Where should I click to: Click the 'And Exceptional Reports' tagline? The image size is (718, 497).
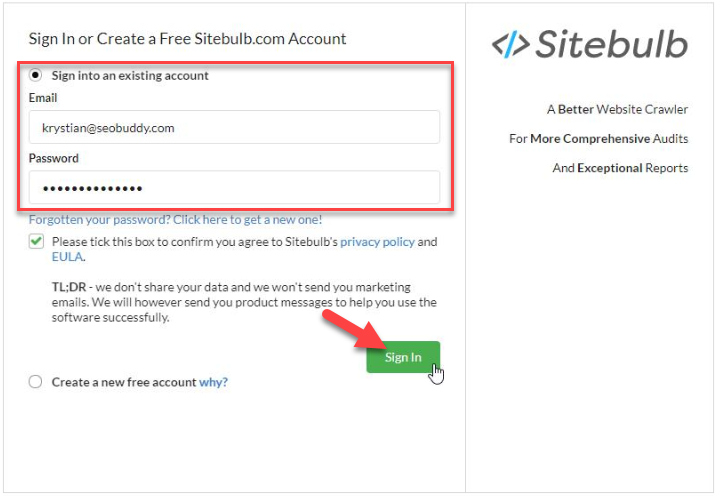tap(620, 168)
